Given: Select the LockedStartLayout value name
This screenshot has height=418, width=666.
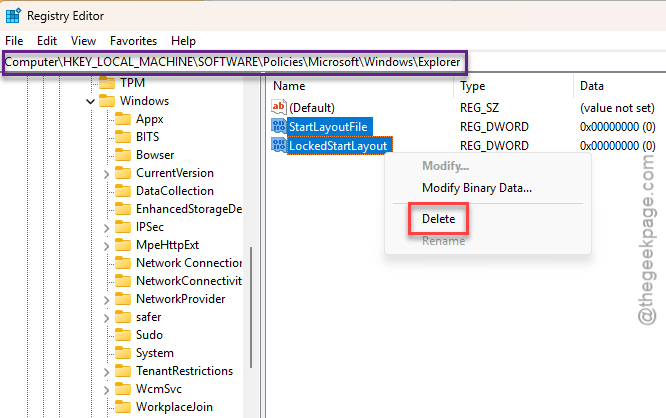Looking at the screenshot, I should 338,146.
